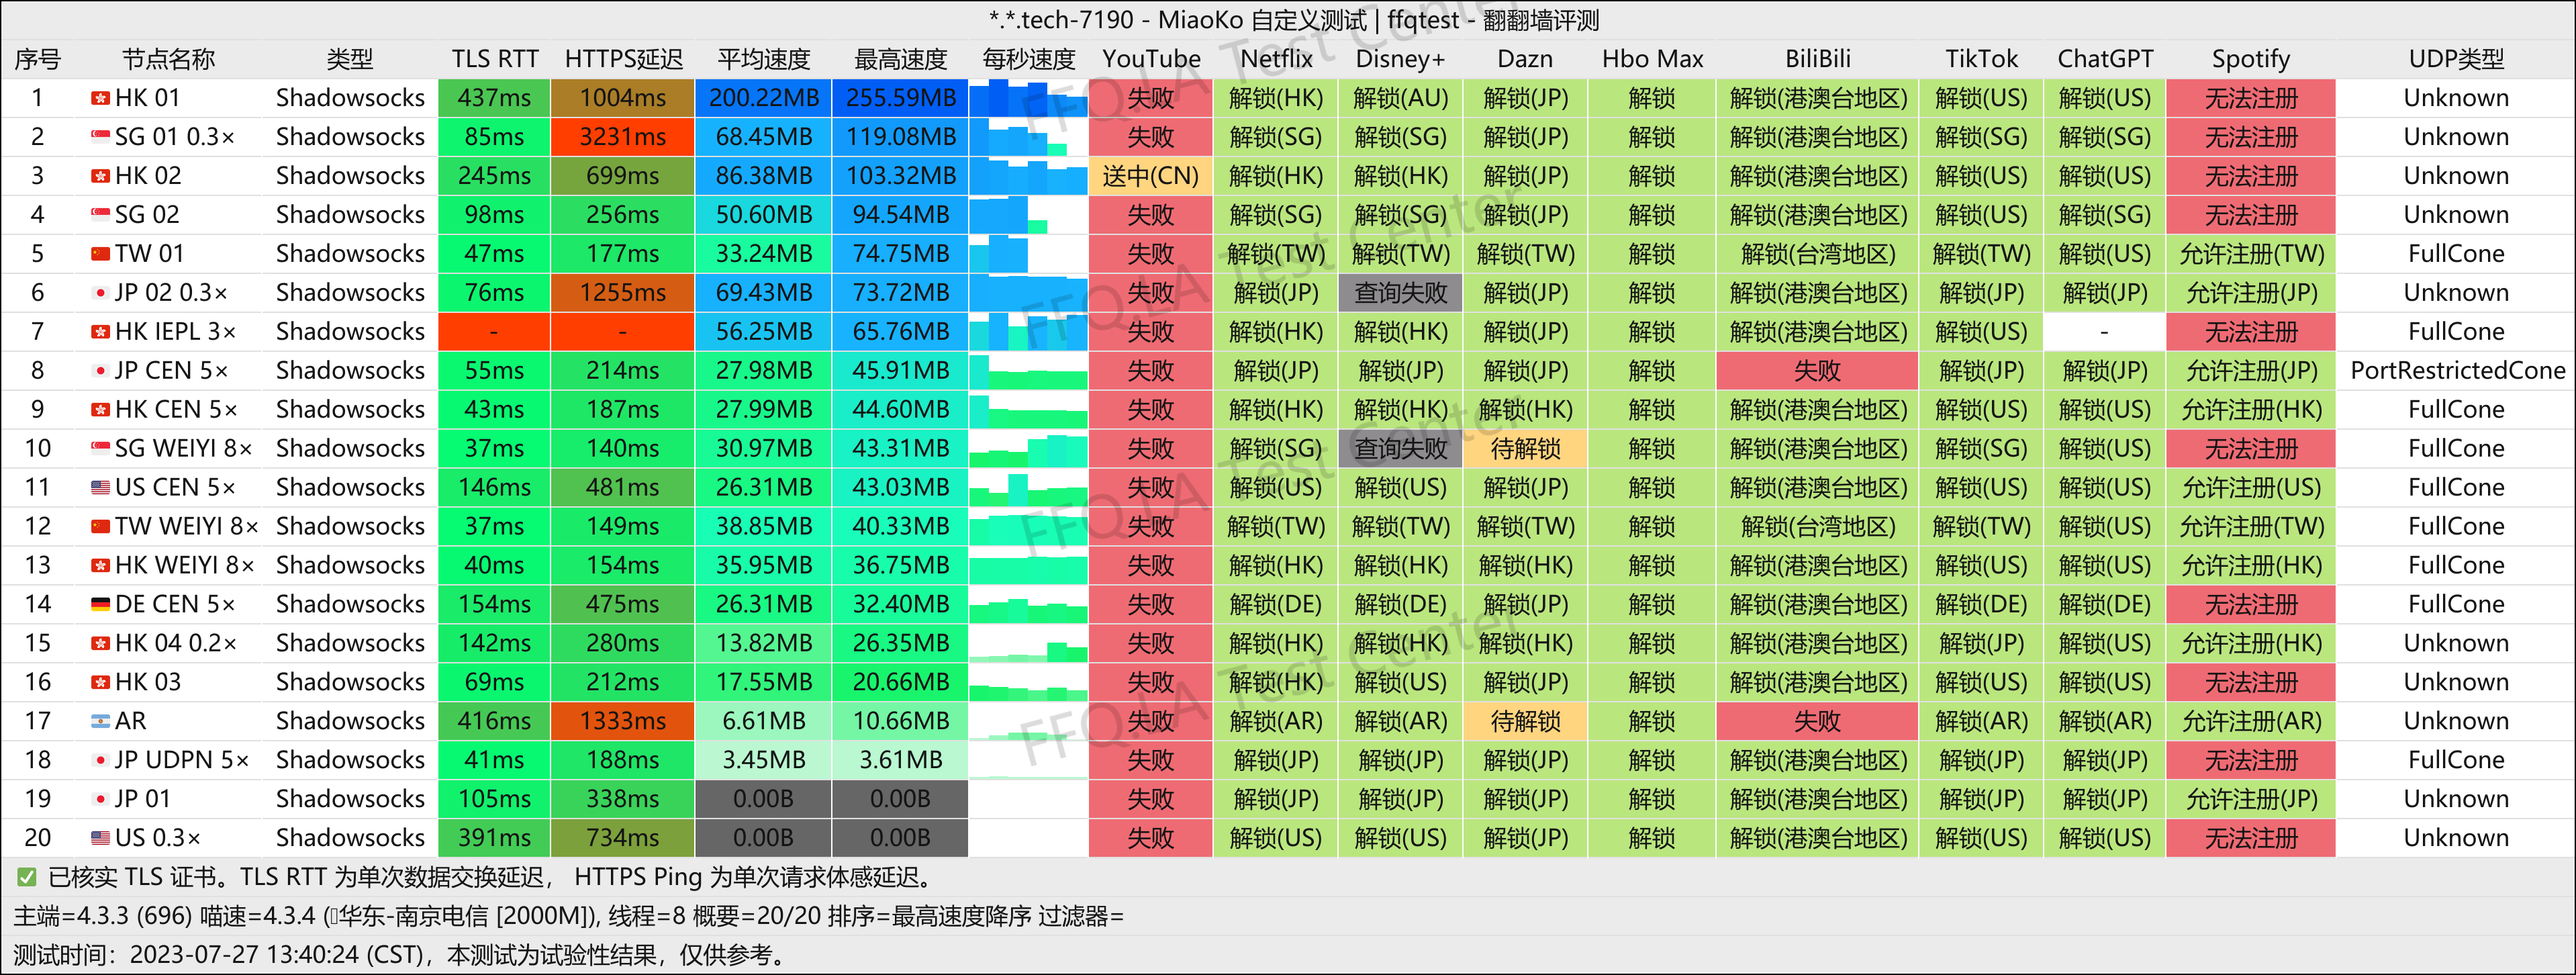Click the HTTPS延迟 column header

pos(623,59)
